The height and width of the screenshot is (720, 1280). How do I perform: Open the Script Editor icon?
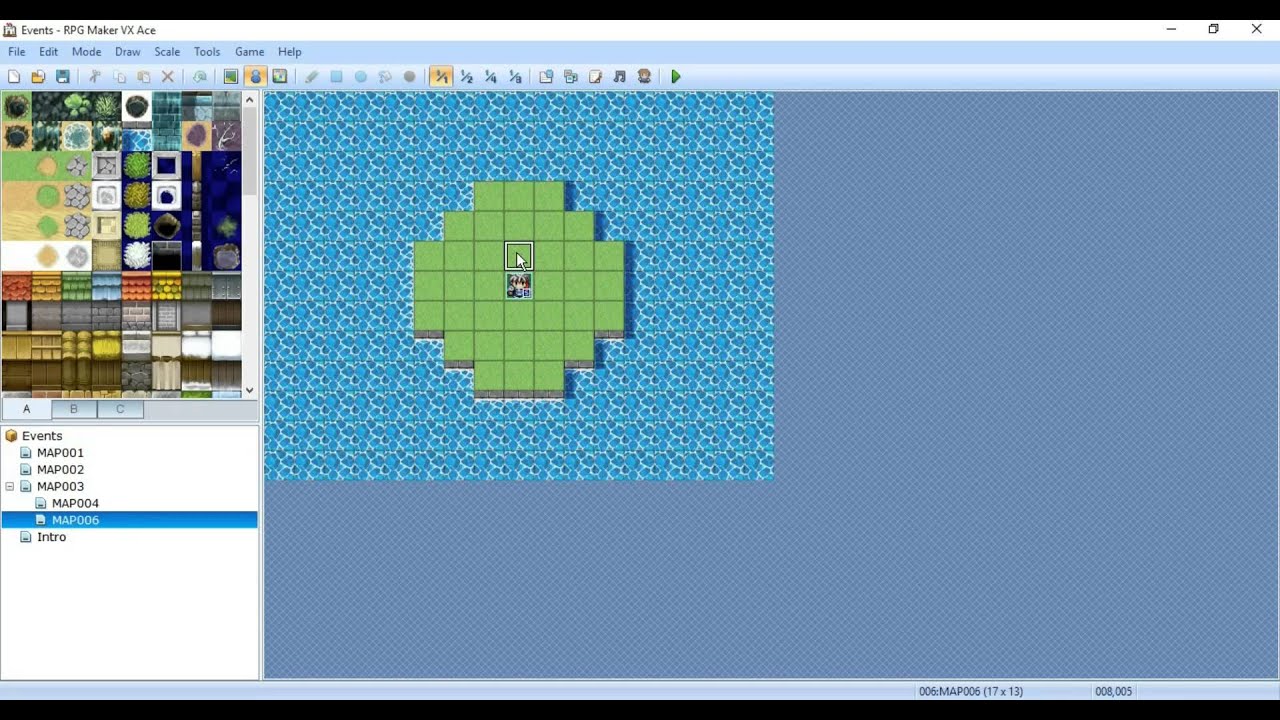click(x=595, y=77)
